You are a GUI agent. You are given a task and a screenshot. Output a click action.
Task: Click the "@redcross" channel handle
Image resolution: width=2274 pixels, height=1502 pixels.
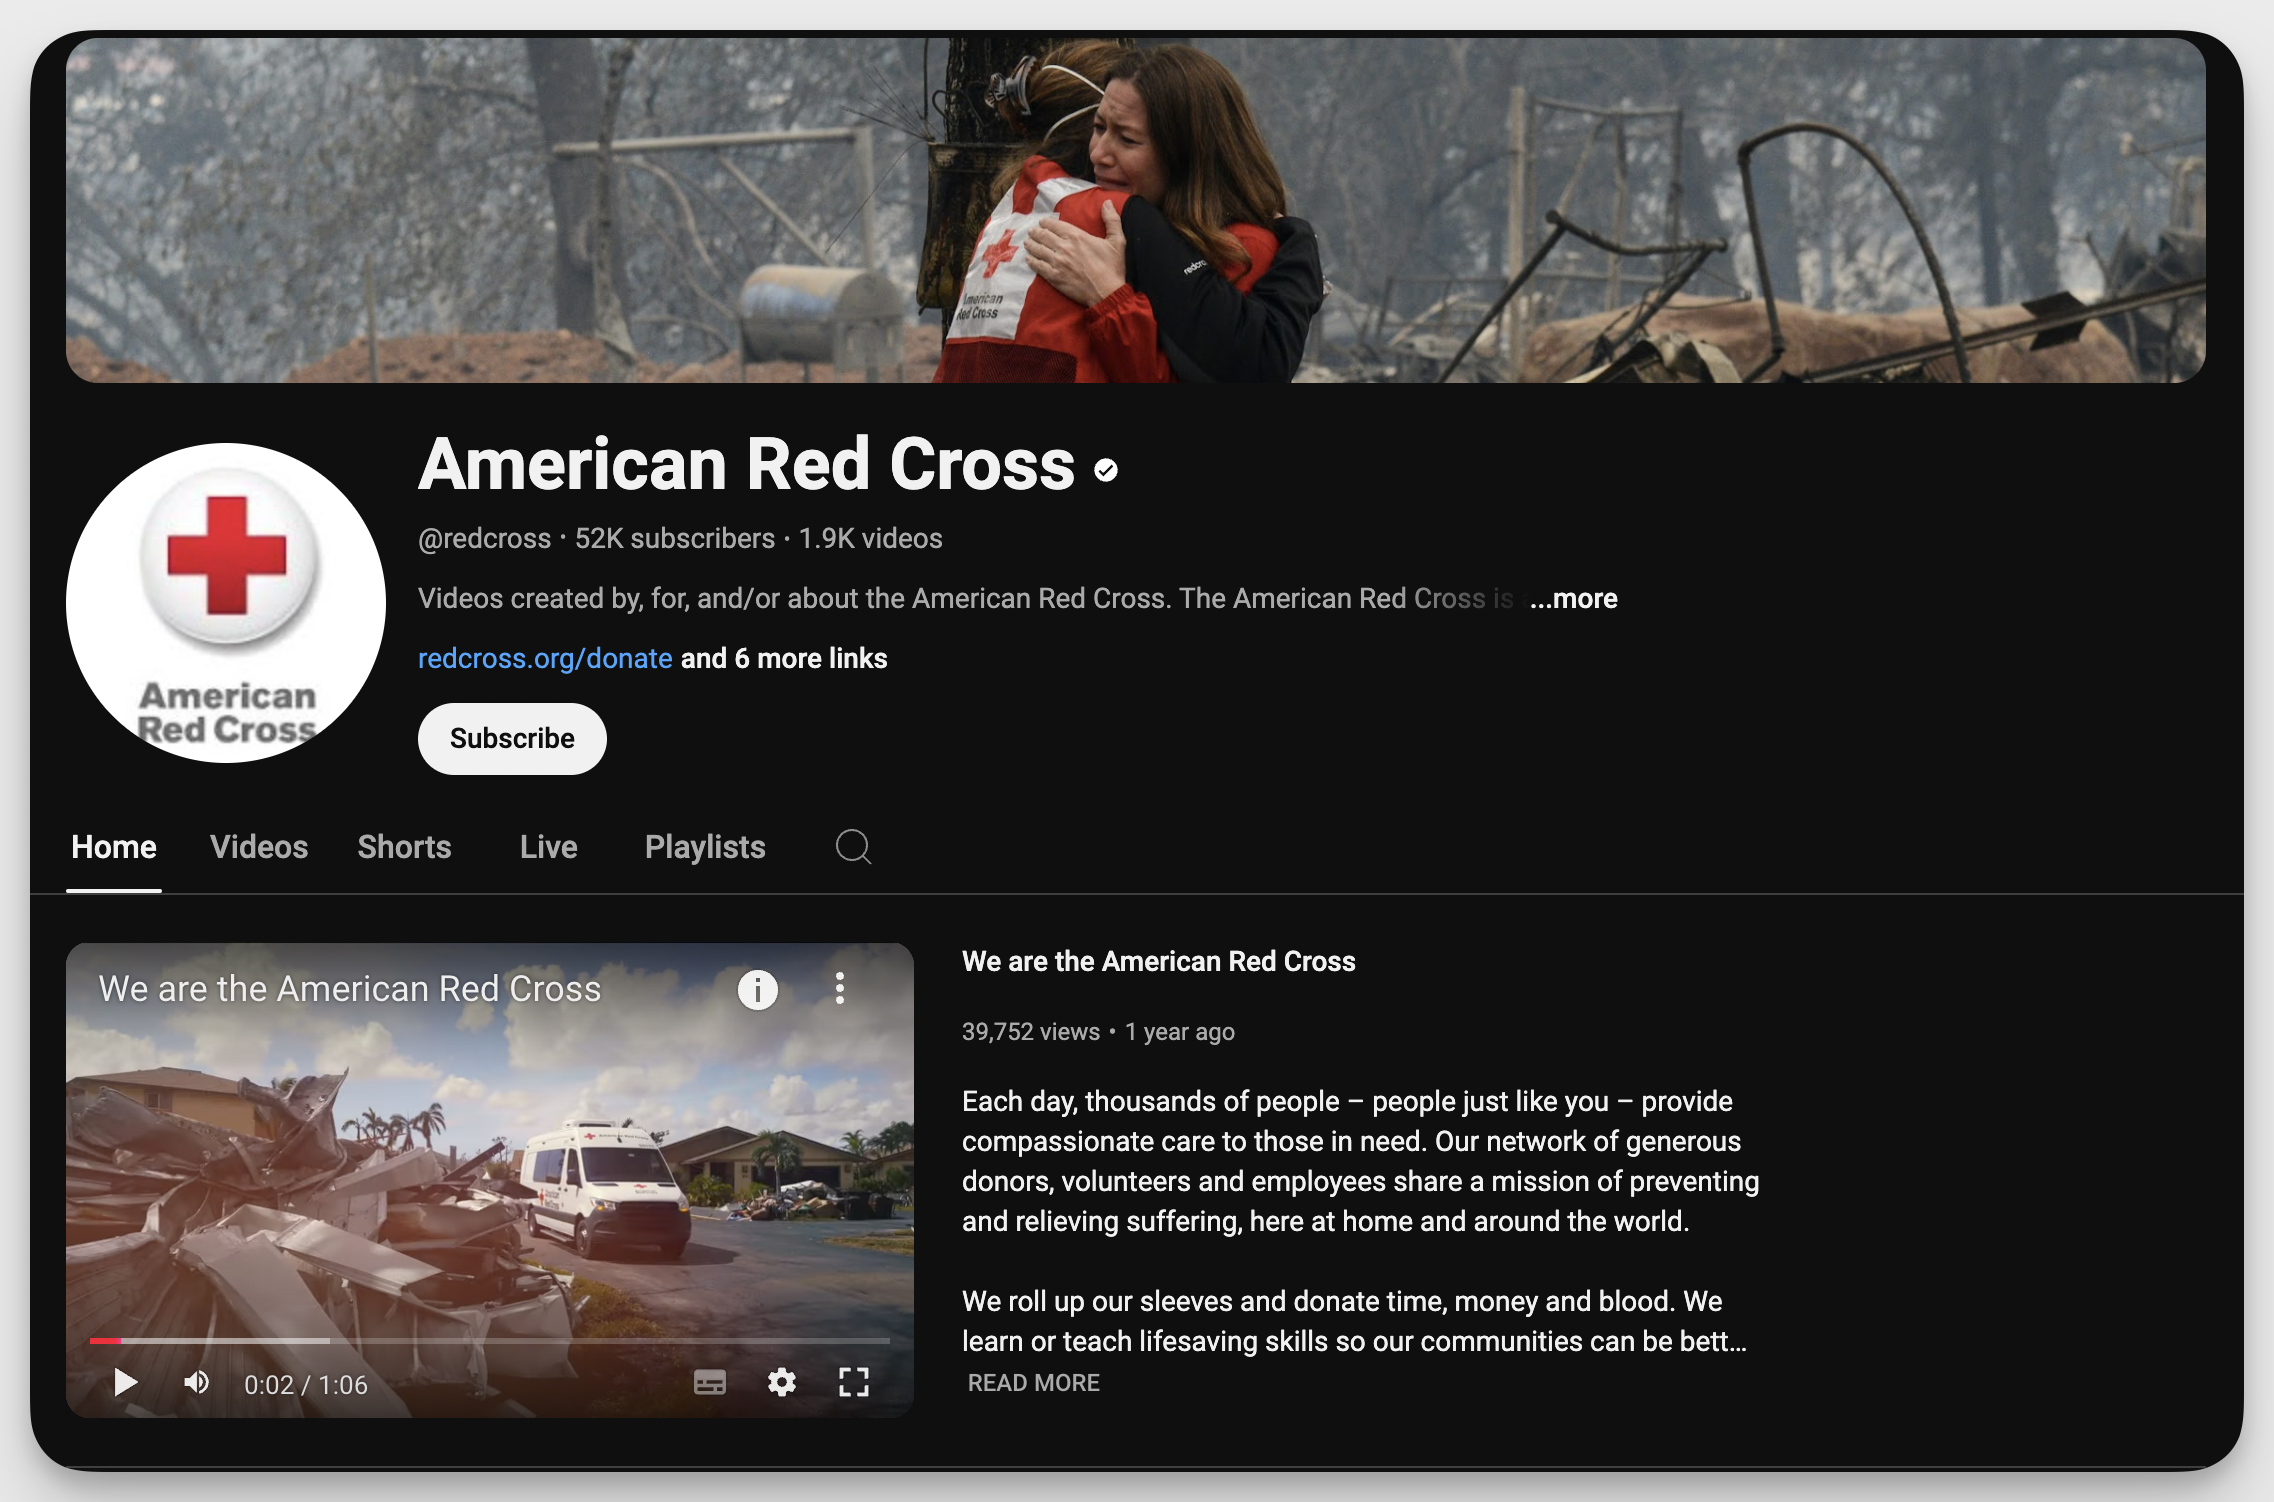click(x=485, y=539)
